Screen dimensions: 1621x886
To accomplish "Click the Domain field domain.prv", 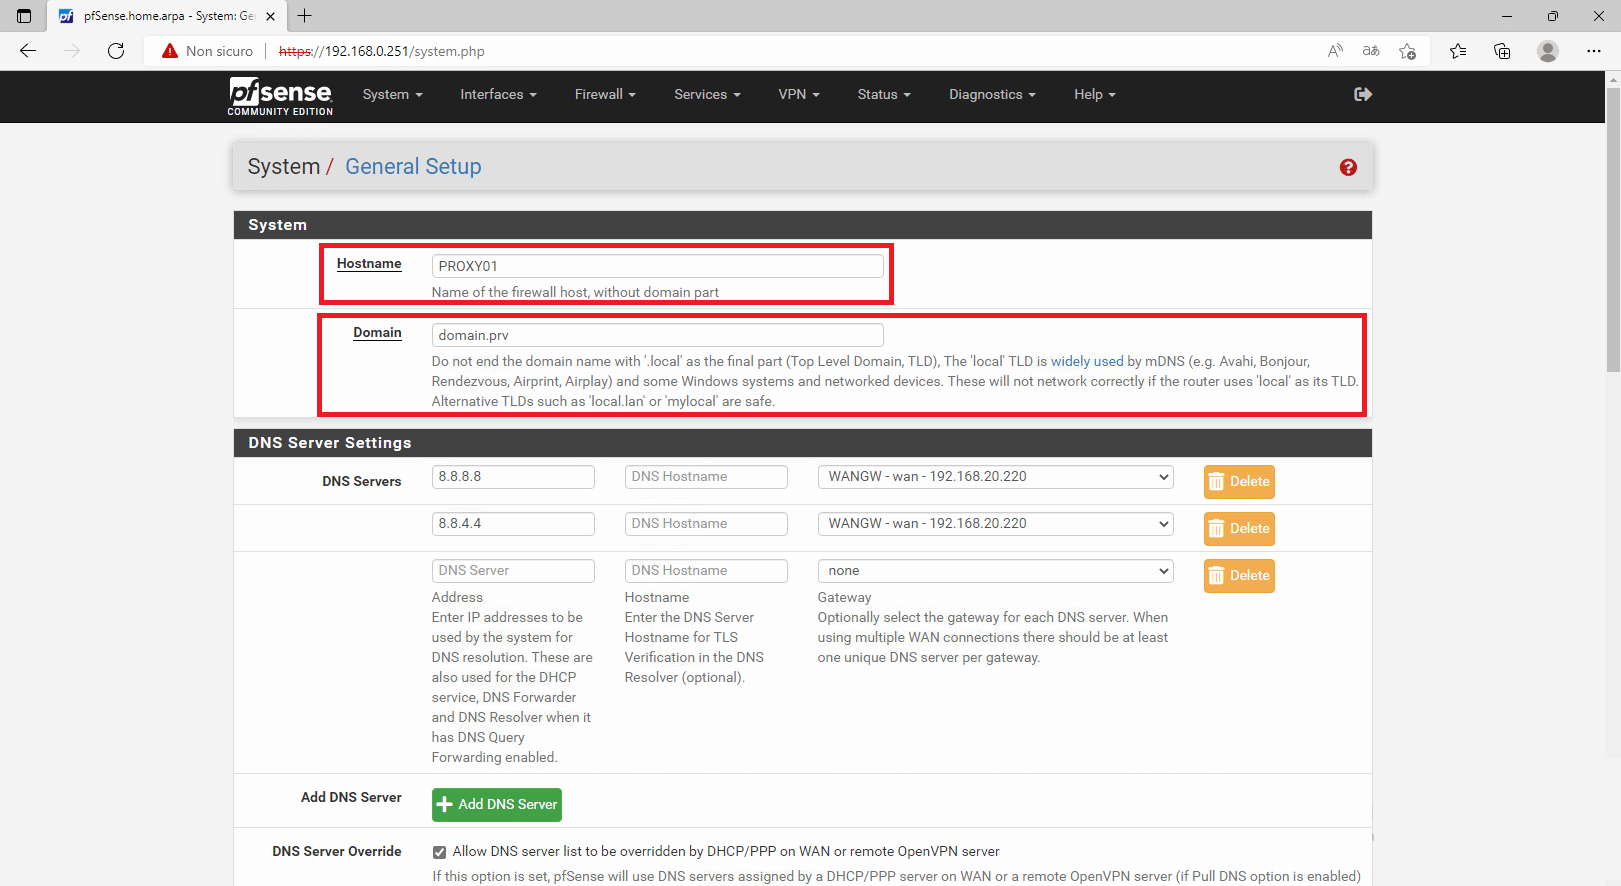I will (x=658, y=335).
